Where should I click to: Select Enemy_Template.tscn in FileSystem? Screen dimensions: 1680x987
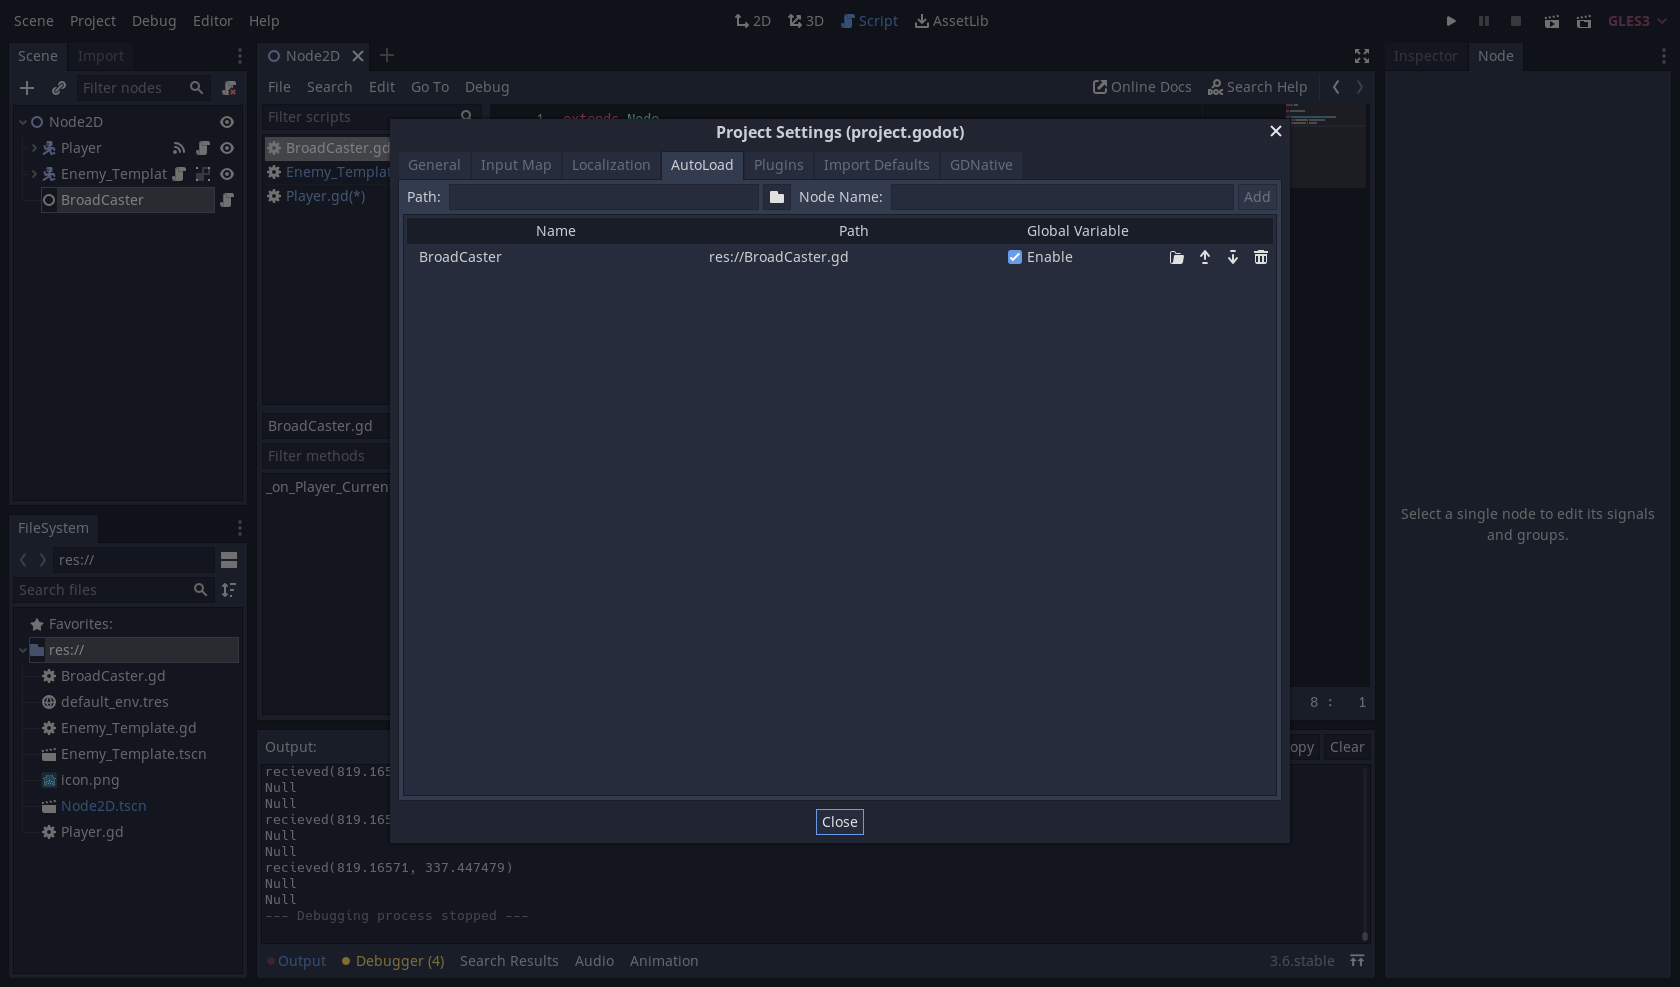coord(133,754)
